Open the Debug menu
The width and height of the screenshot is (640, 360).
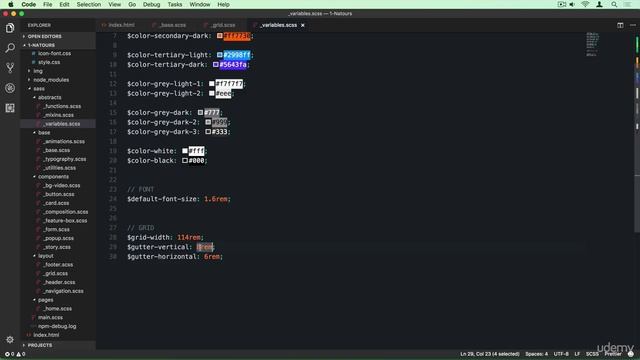(x=151, y=4)
